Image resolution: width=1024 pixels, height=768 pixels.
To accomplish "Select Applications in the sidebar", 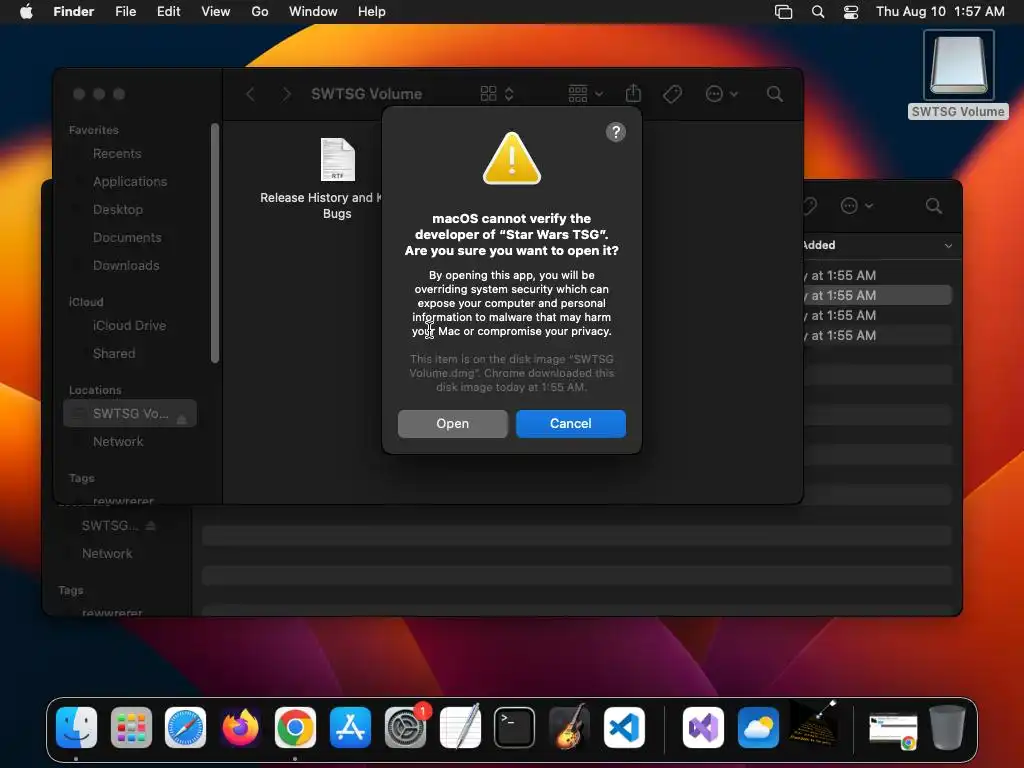I will pos(129,182).
